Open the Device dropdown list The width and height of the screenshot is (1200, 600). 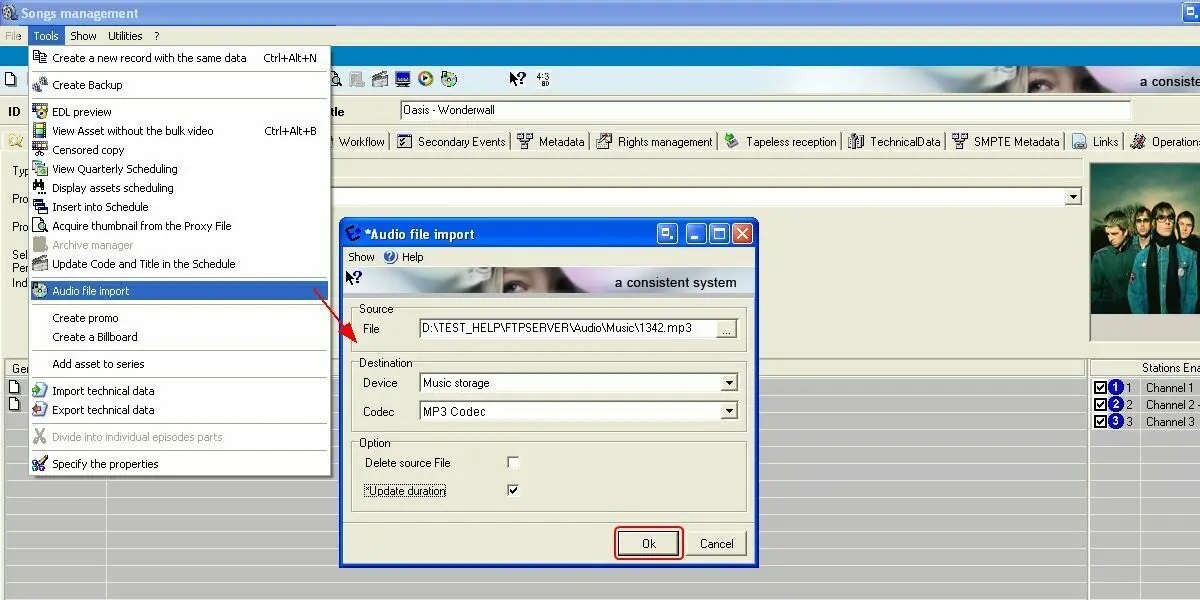coord(729,383)
